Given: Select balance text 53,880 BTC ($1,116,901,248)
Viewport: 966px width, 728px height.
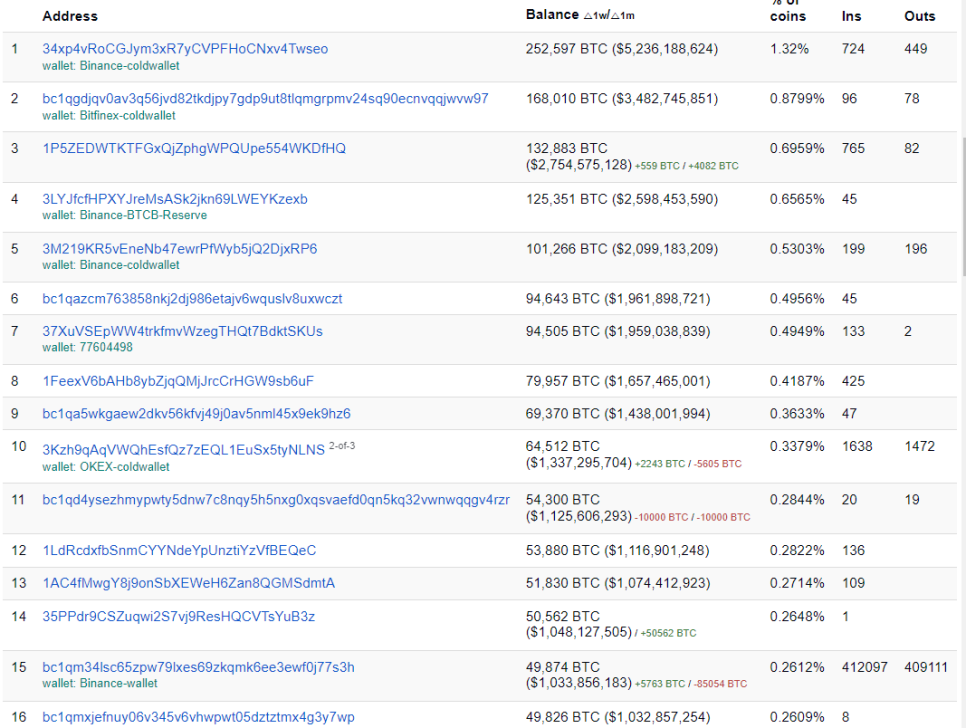Looking at the screenshot, I should [x=617, y=551].
